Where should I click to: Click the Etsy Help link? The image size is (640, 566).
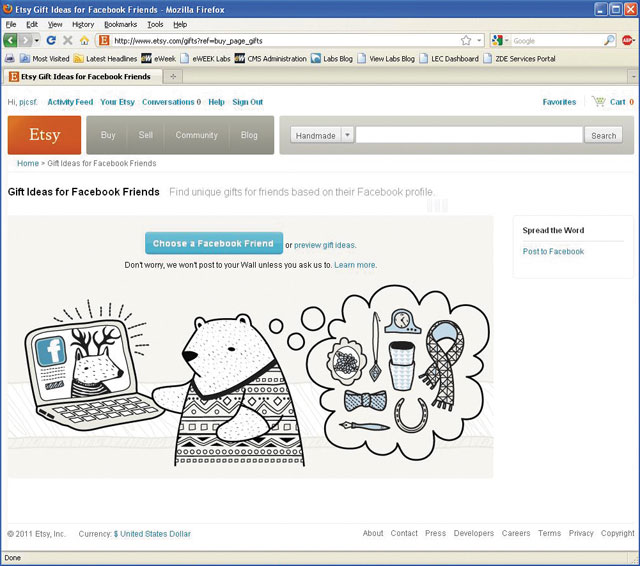coord(216,102)
